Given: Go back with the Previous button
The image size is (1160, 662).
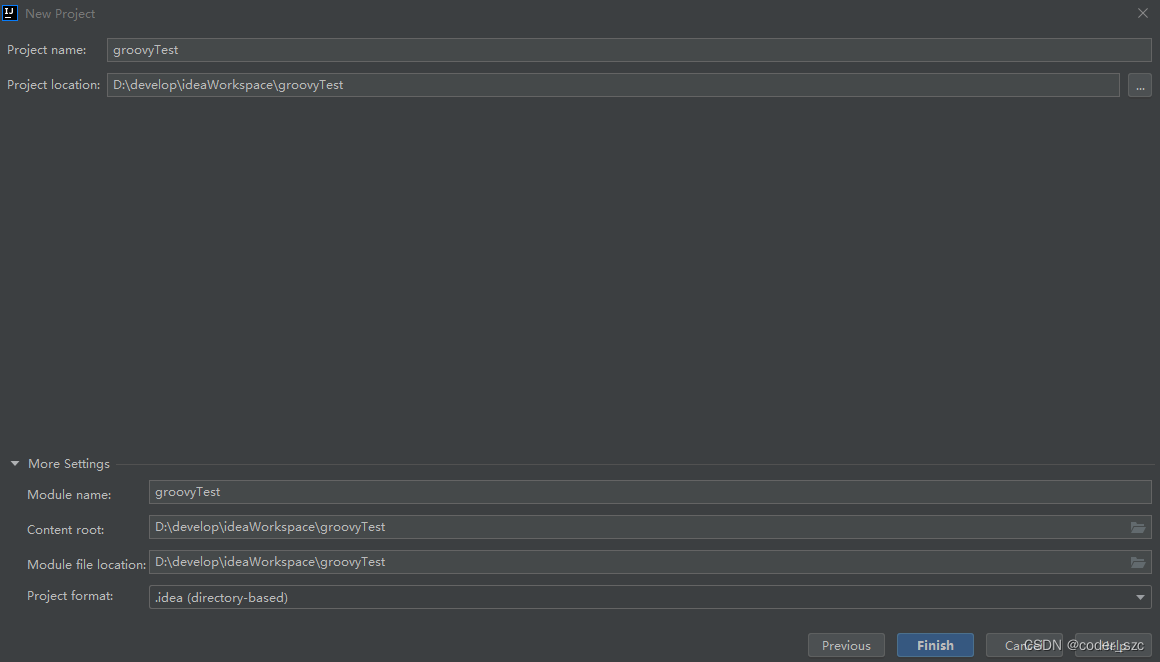Looking at the screenshot, I should pos(846,645).
